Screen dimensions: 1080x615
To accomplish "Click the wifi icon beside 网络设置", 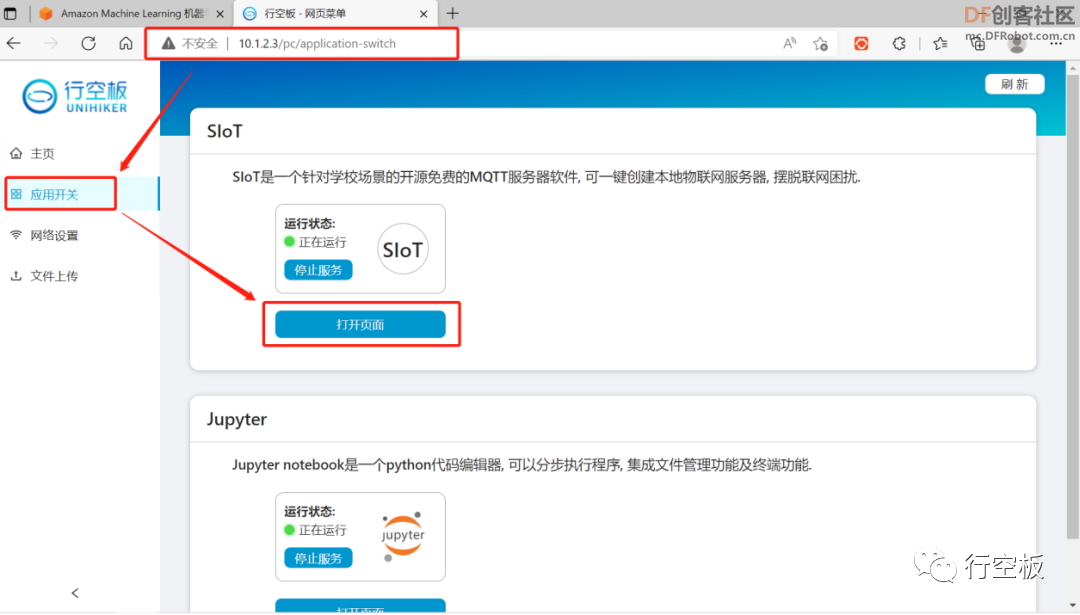I will pos(16,235).
